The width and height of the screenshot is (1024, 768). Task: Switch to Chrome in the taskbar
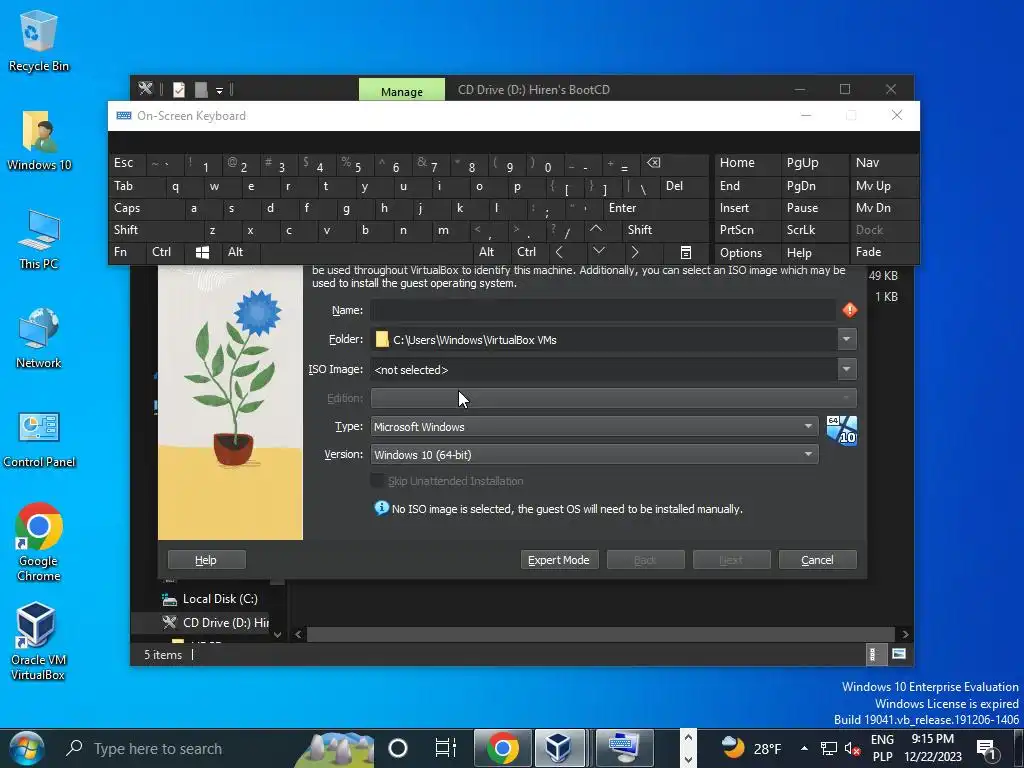click(x=502, y=748)
